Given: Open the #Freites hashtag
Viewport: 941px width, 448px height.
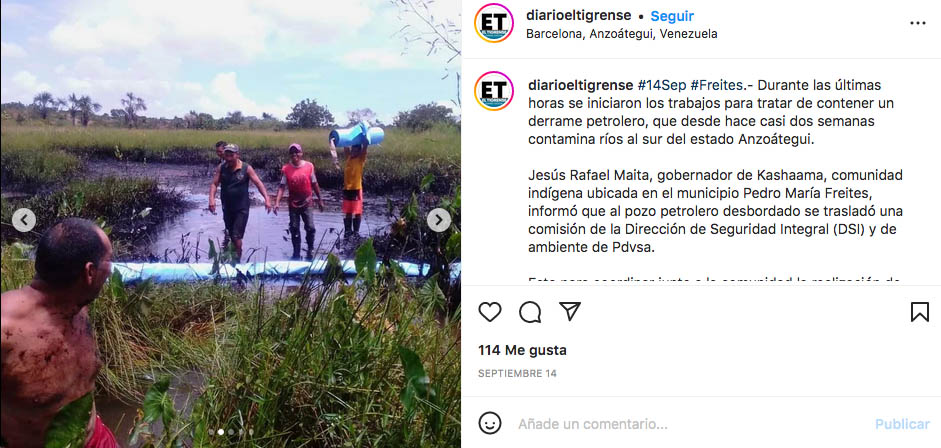Looking at the screenshot, I should coord(717,85).
